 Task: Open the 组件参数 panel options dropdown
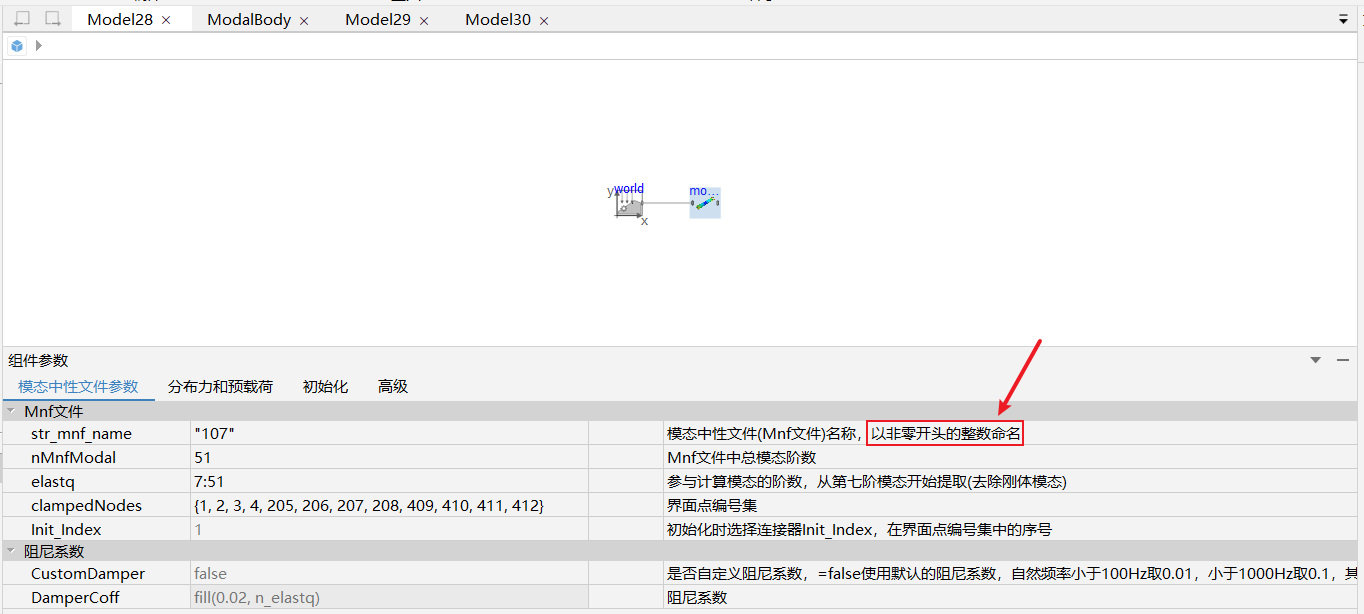(1316, 360)
